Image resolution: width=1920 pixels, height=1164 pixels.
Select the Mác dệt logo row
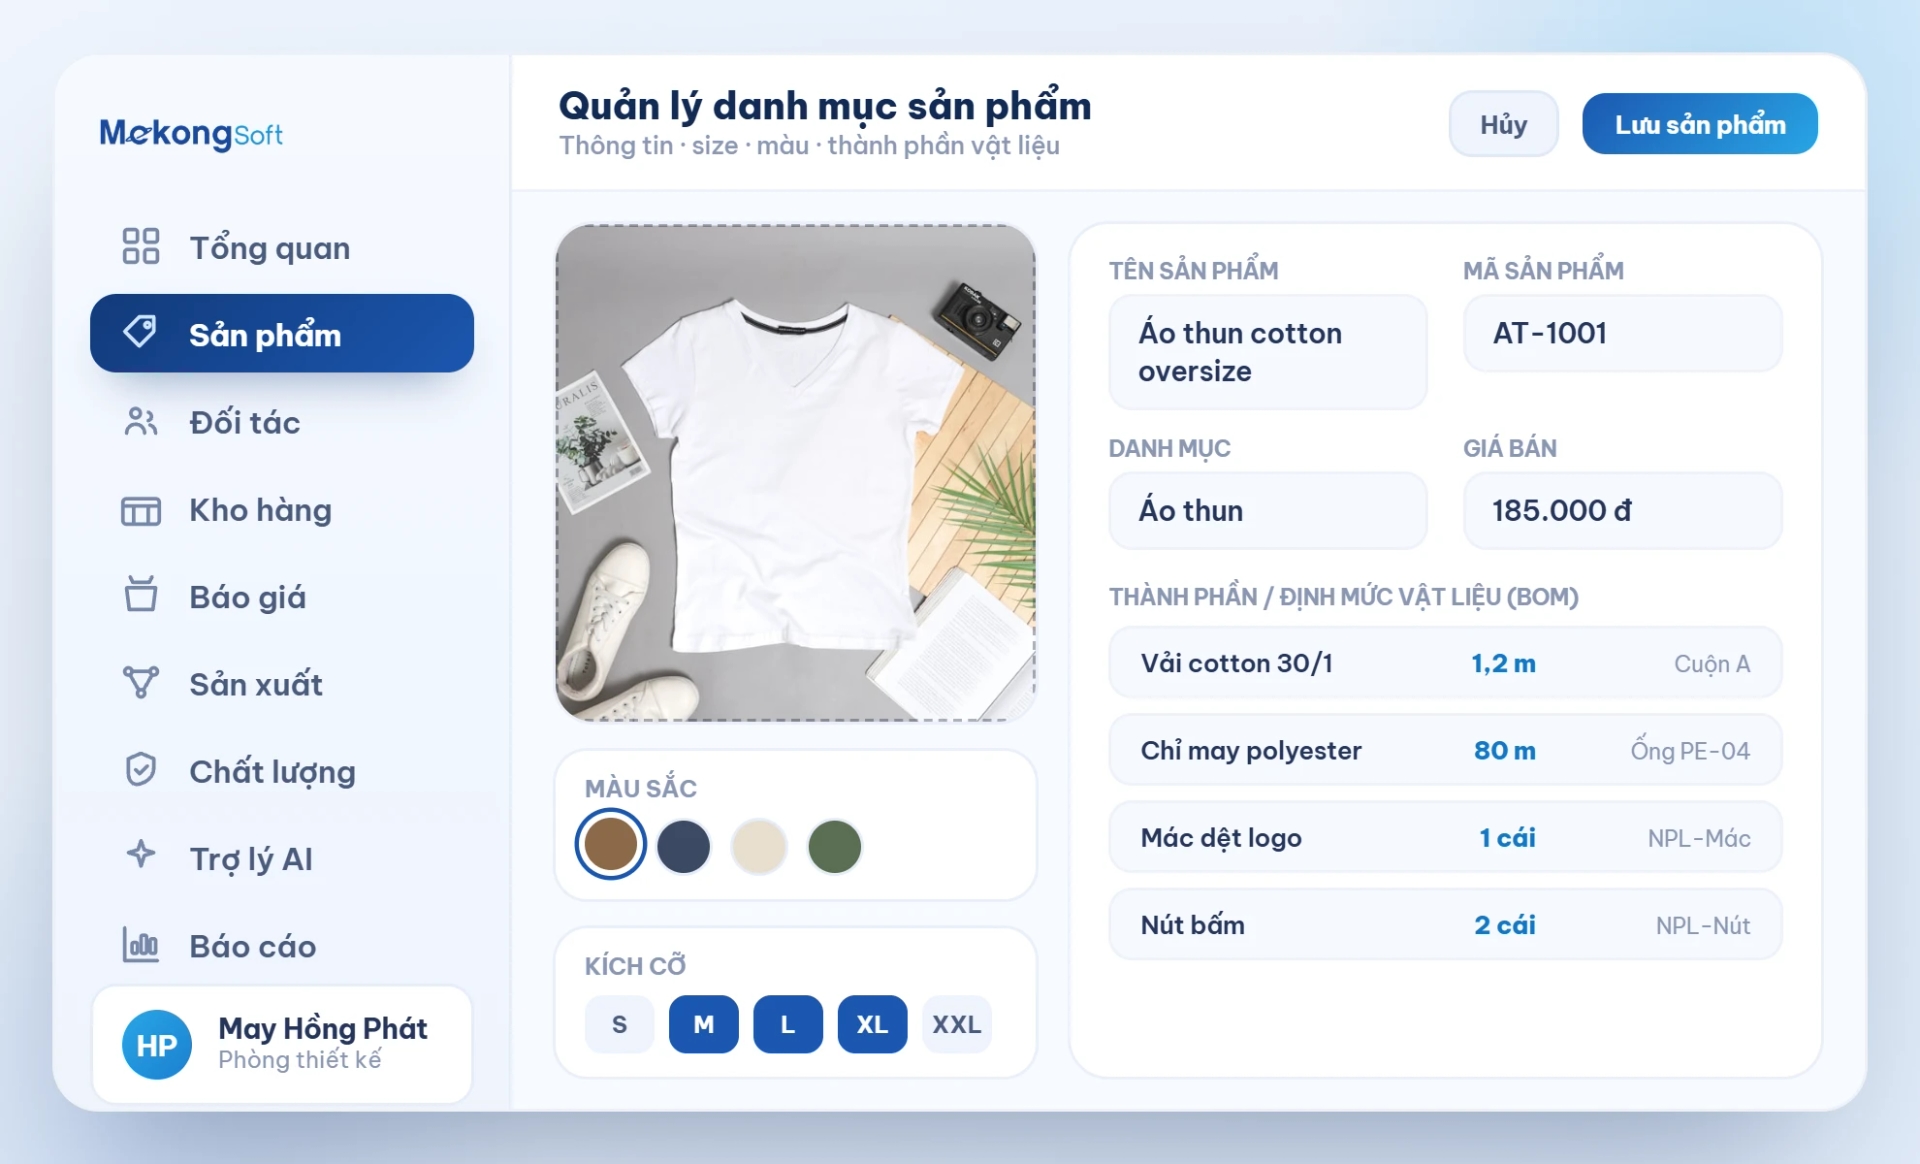pos(1445,837)
